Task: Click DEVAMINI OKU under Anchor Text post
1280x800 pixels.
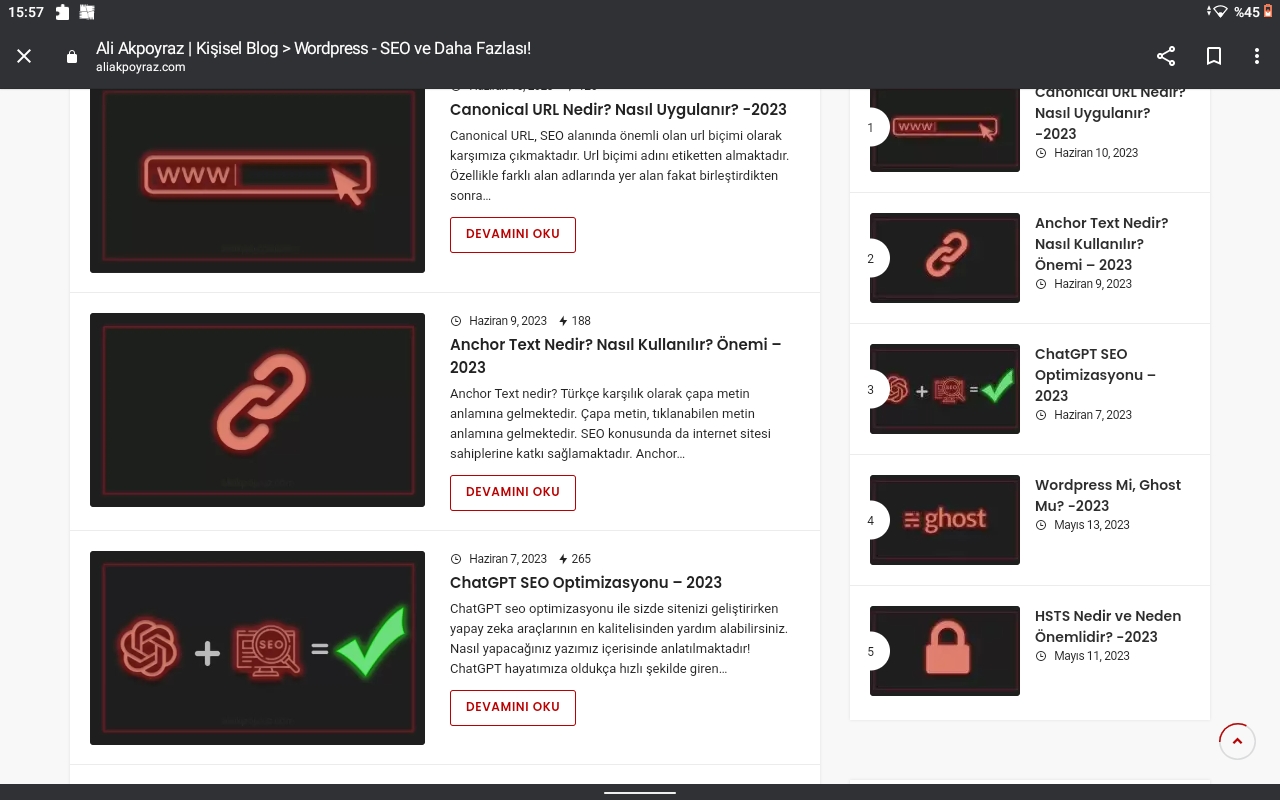Action: click(x=513, y=492)
